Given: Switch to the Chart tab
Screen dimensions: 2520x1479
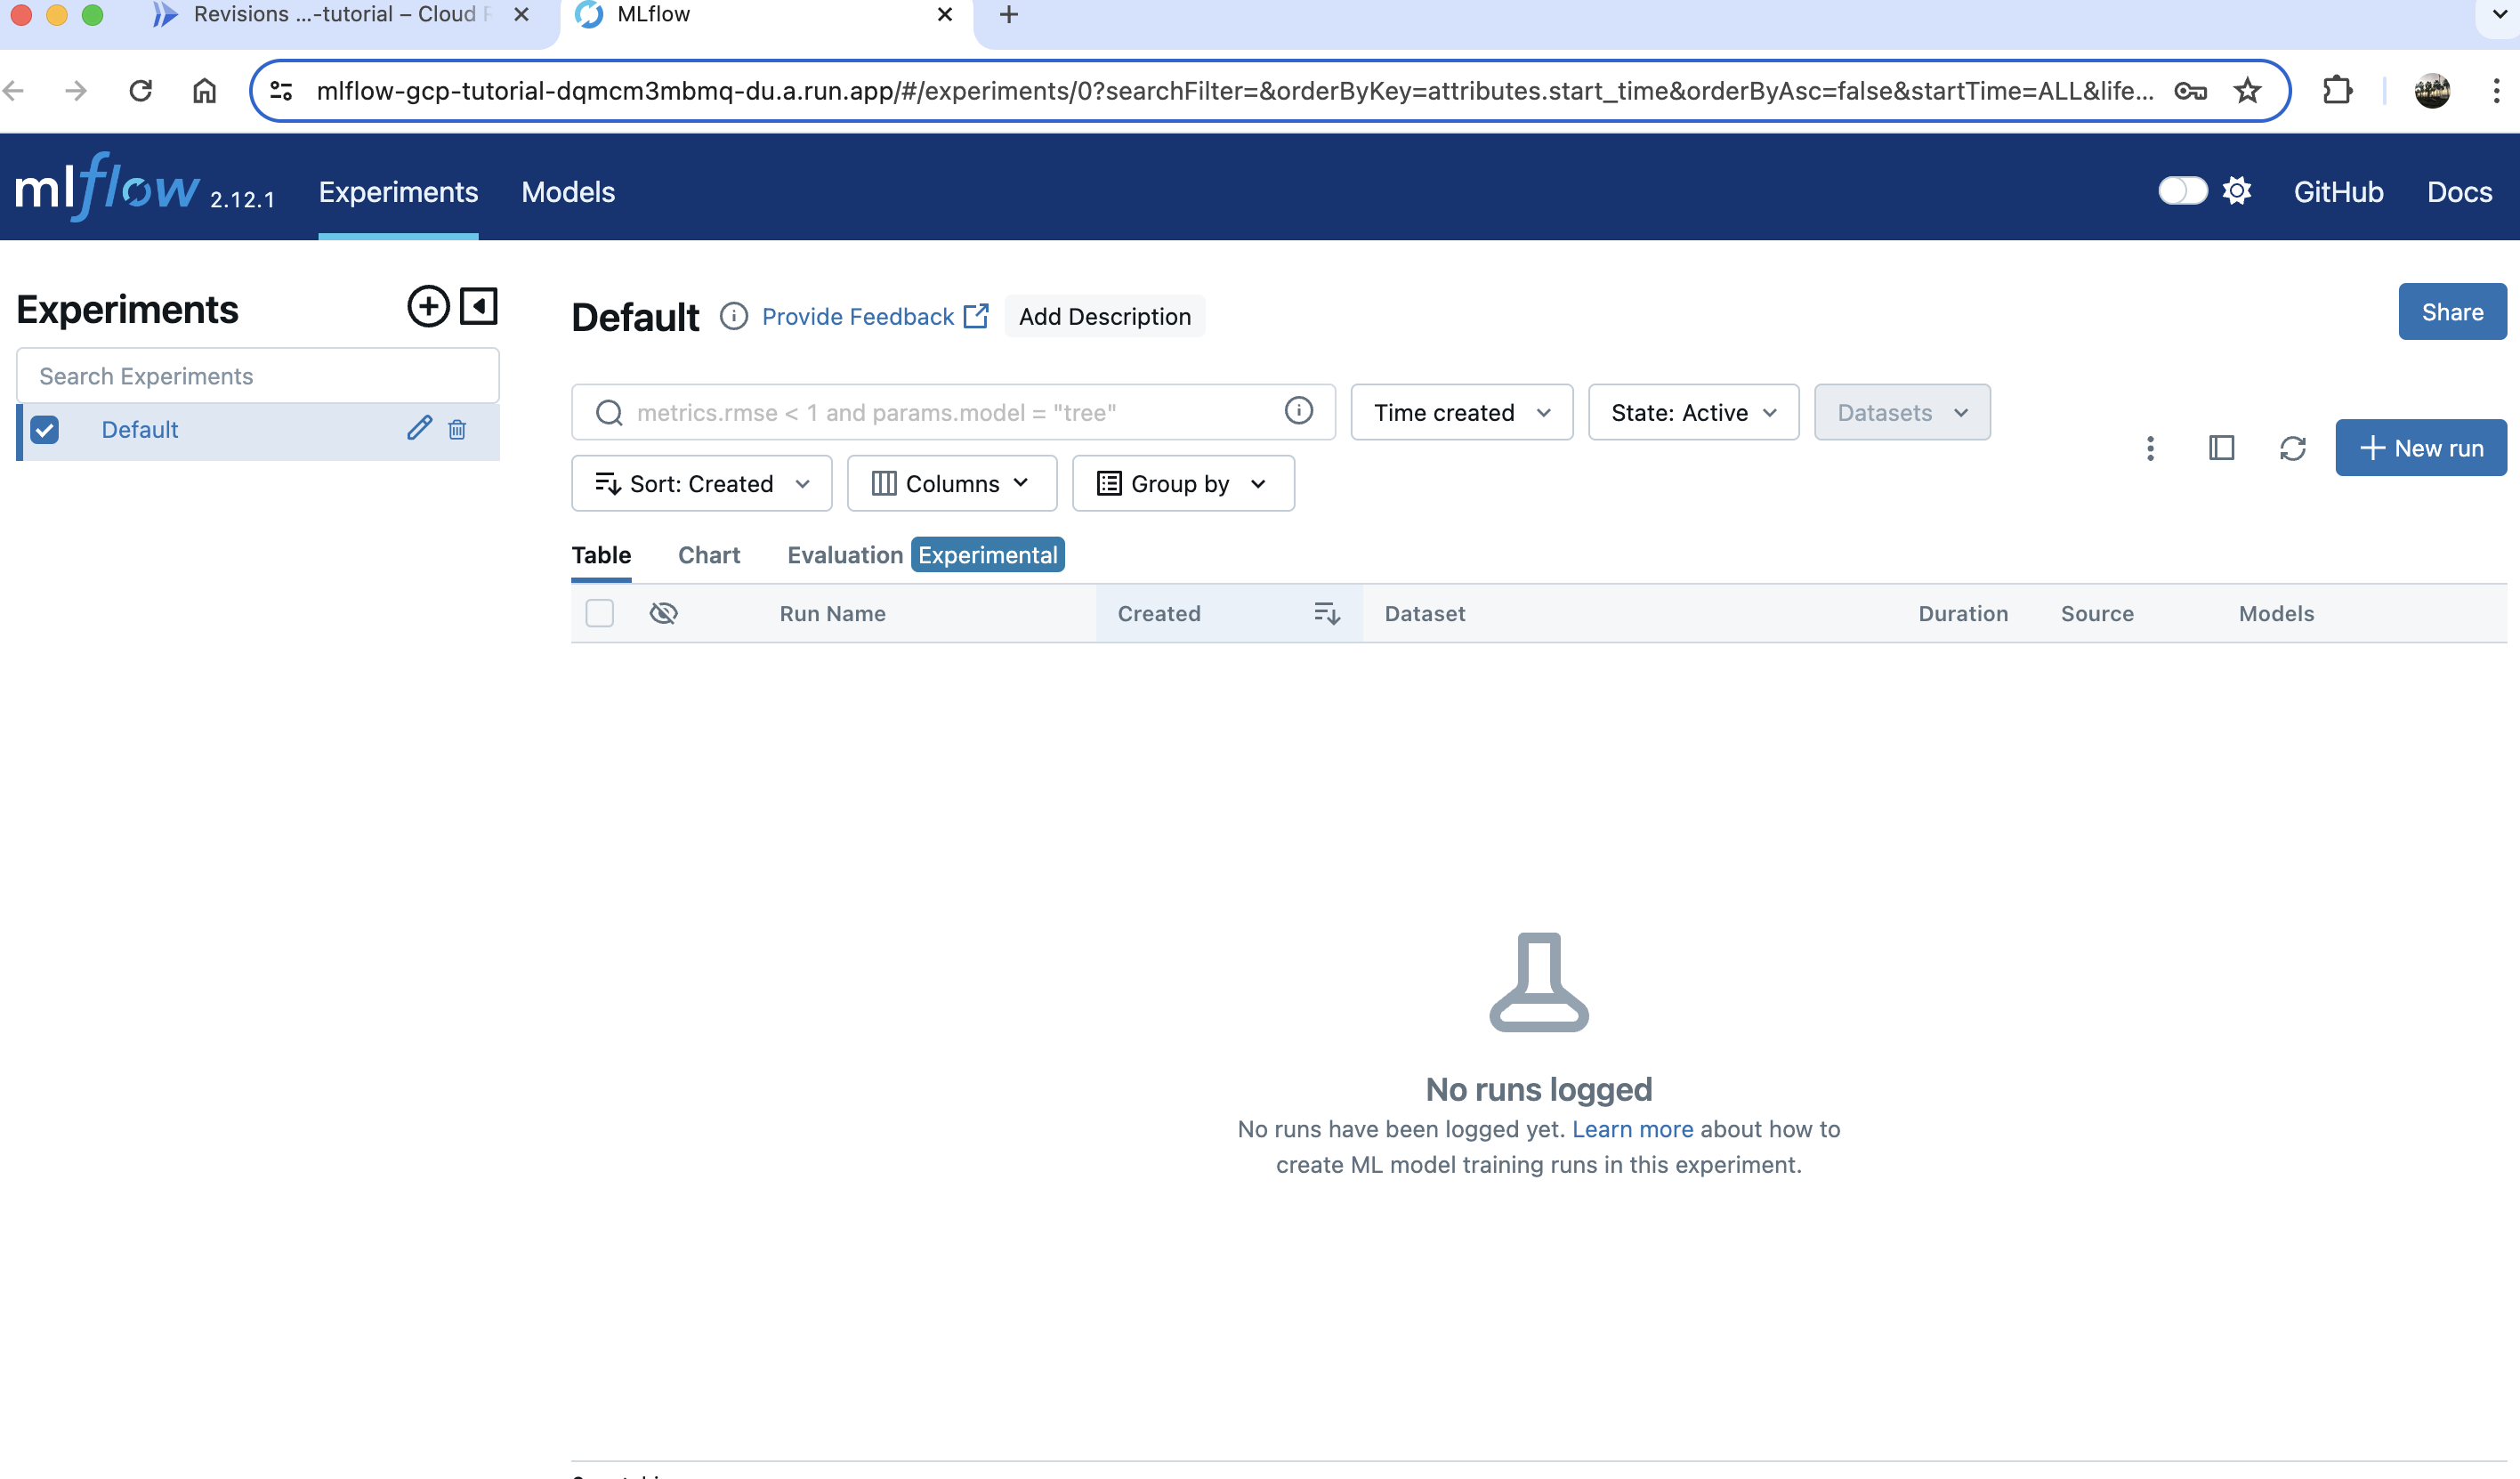Looking at the screenshot, I should coord(708,555).
